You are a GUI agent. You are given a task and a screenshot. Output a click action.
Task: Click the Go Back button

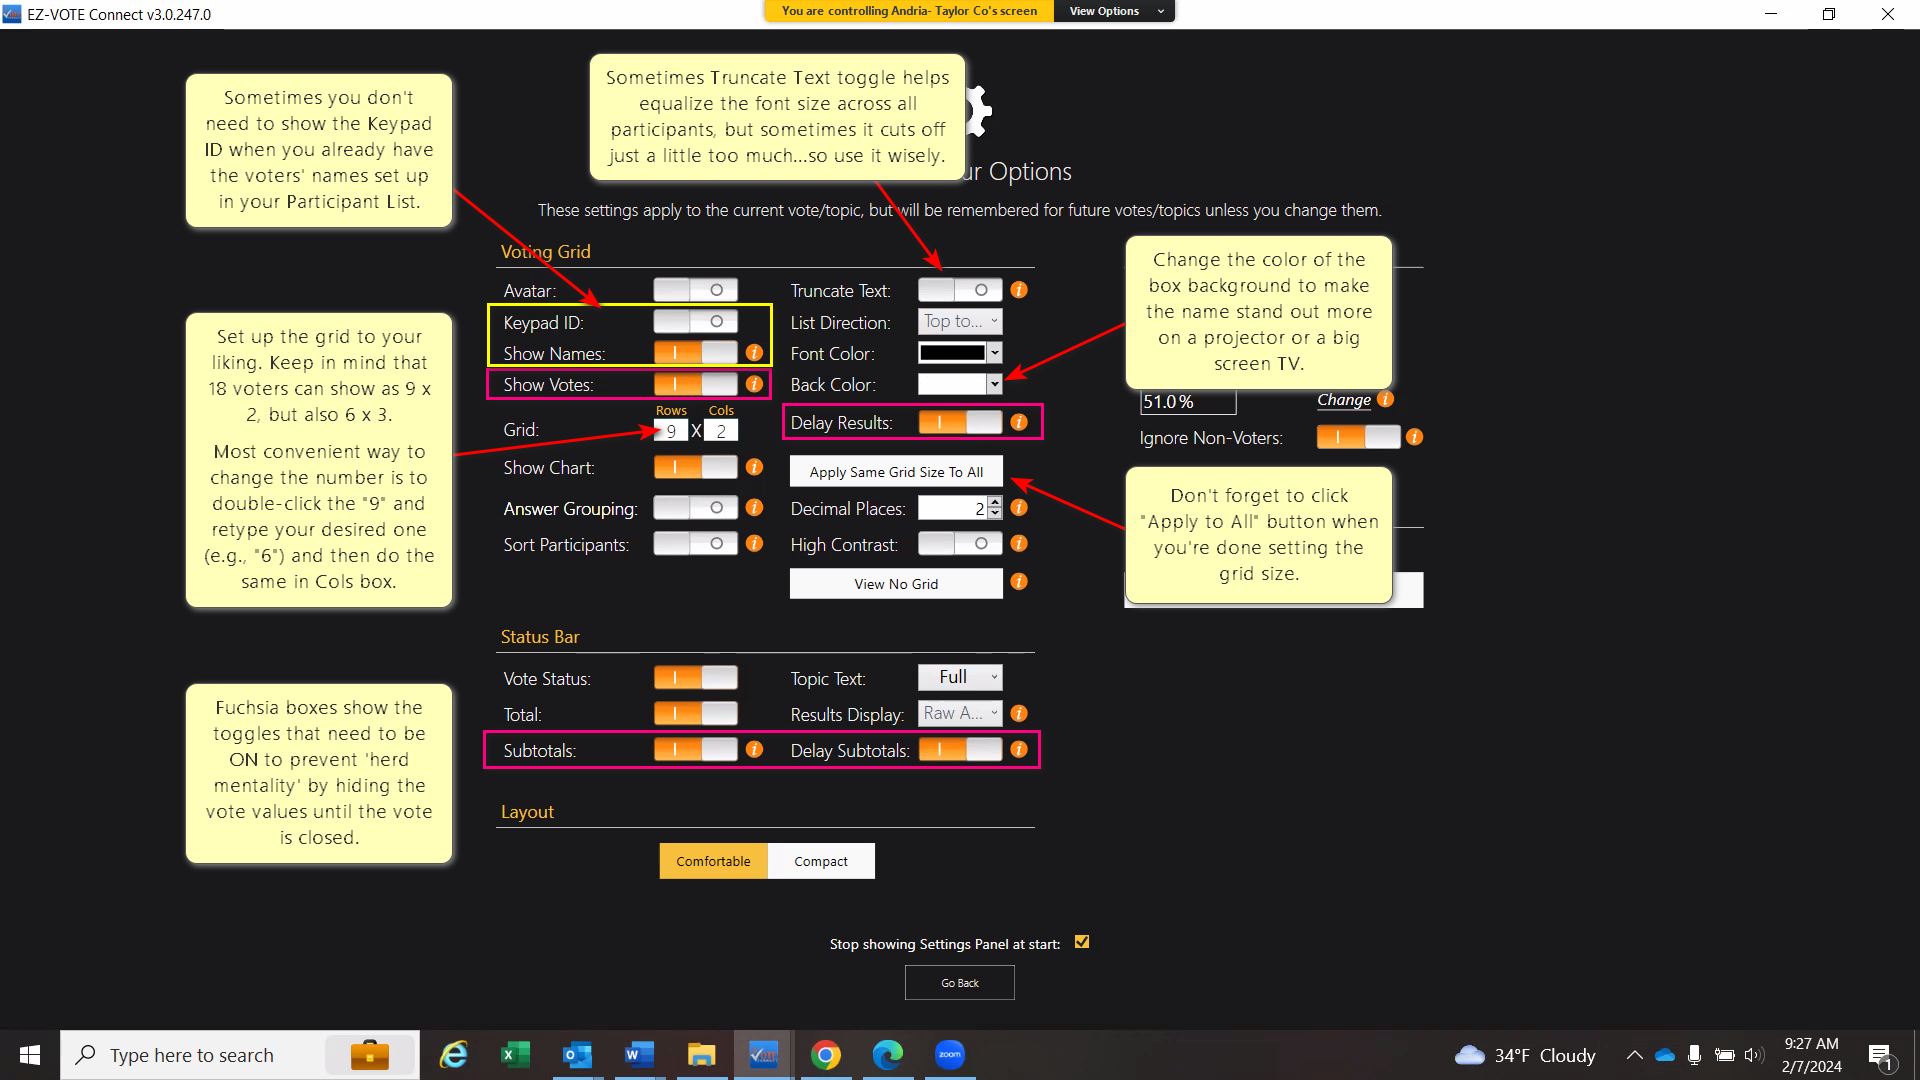coord(959,983)
